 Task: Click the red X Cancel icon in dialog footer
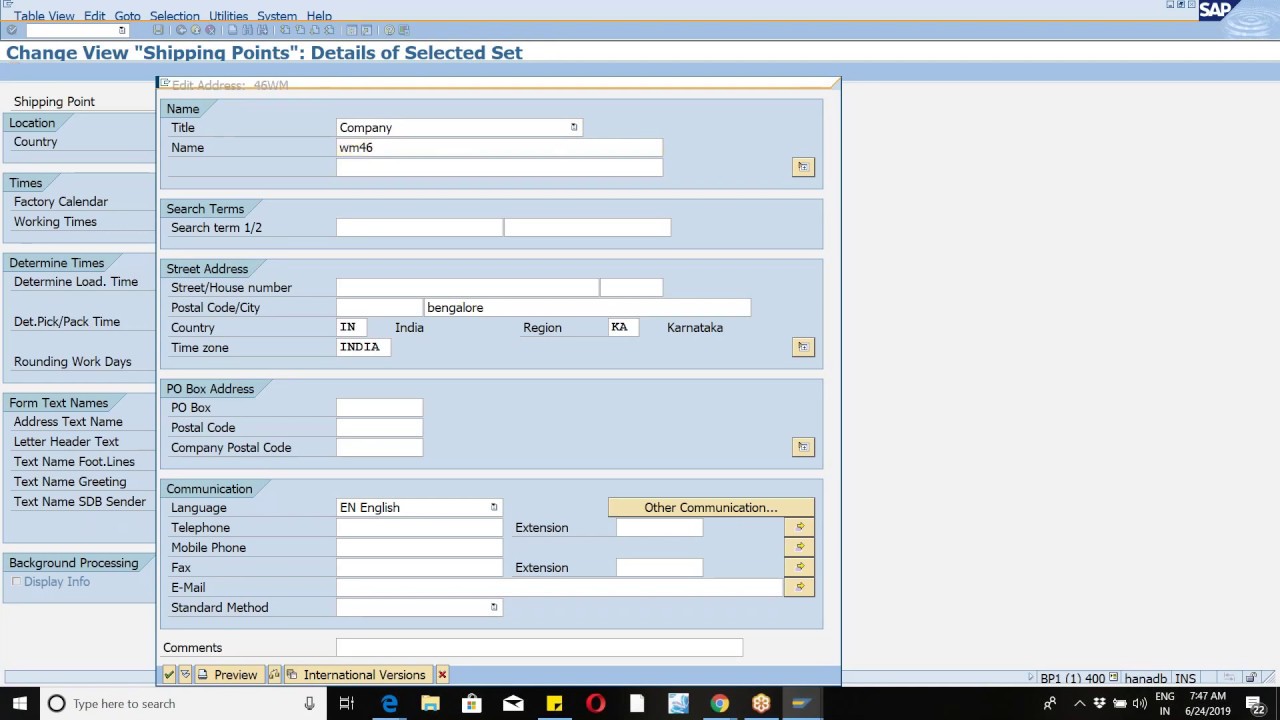[442, 675]
